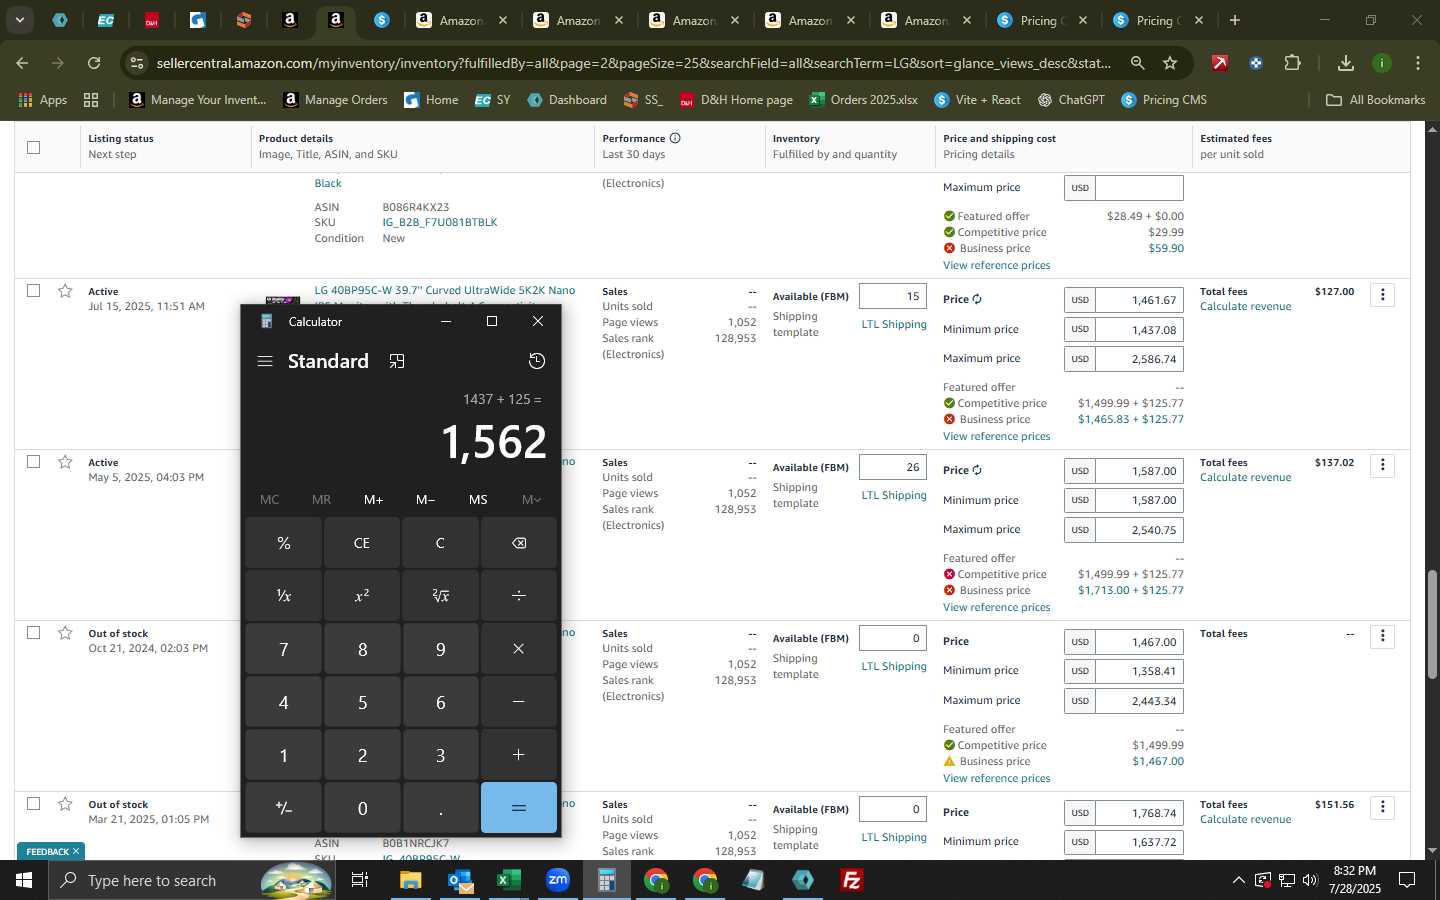Open a new Chrome tab
This screenshot has height=900, width=1440.
tap(1235, 20)
